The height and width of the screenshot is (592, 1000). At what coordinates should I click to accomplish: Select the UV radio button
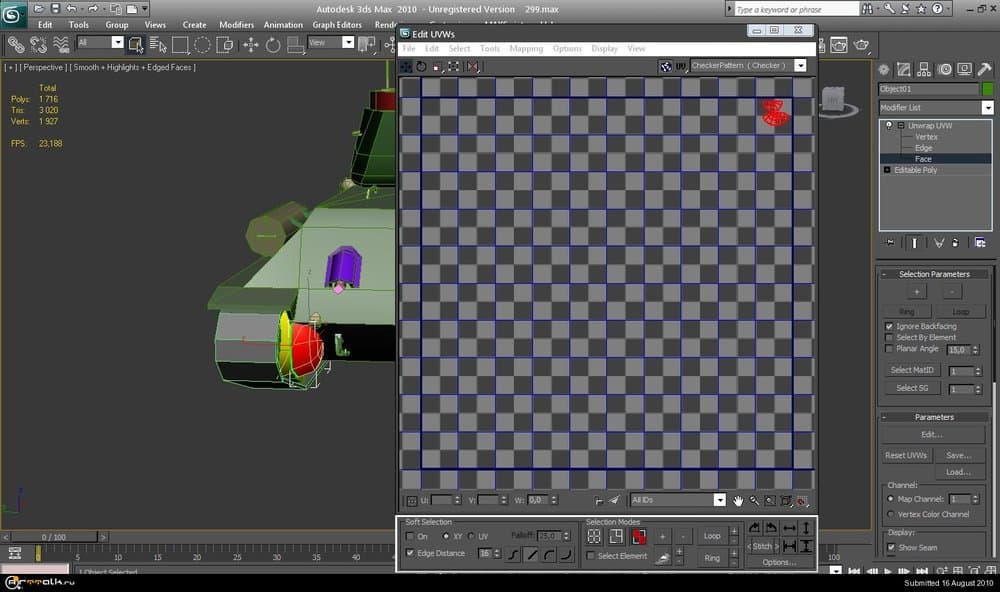pyautogui.click(x=471, y=537)
